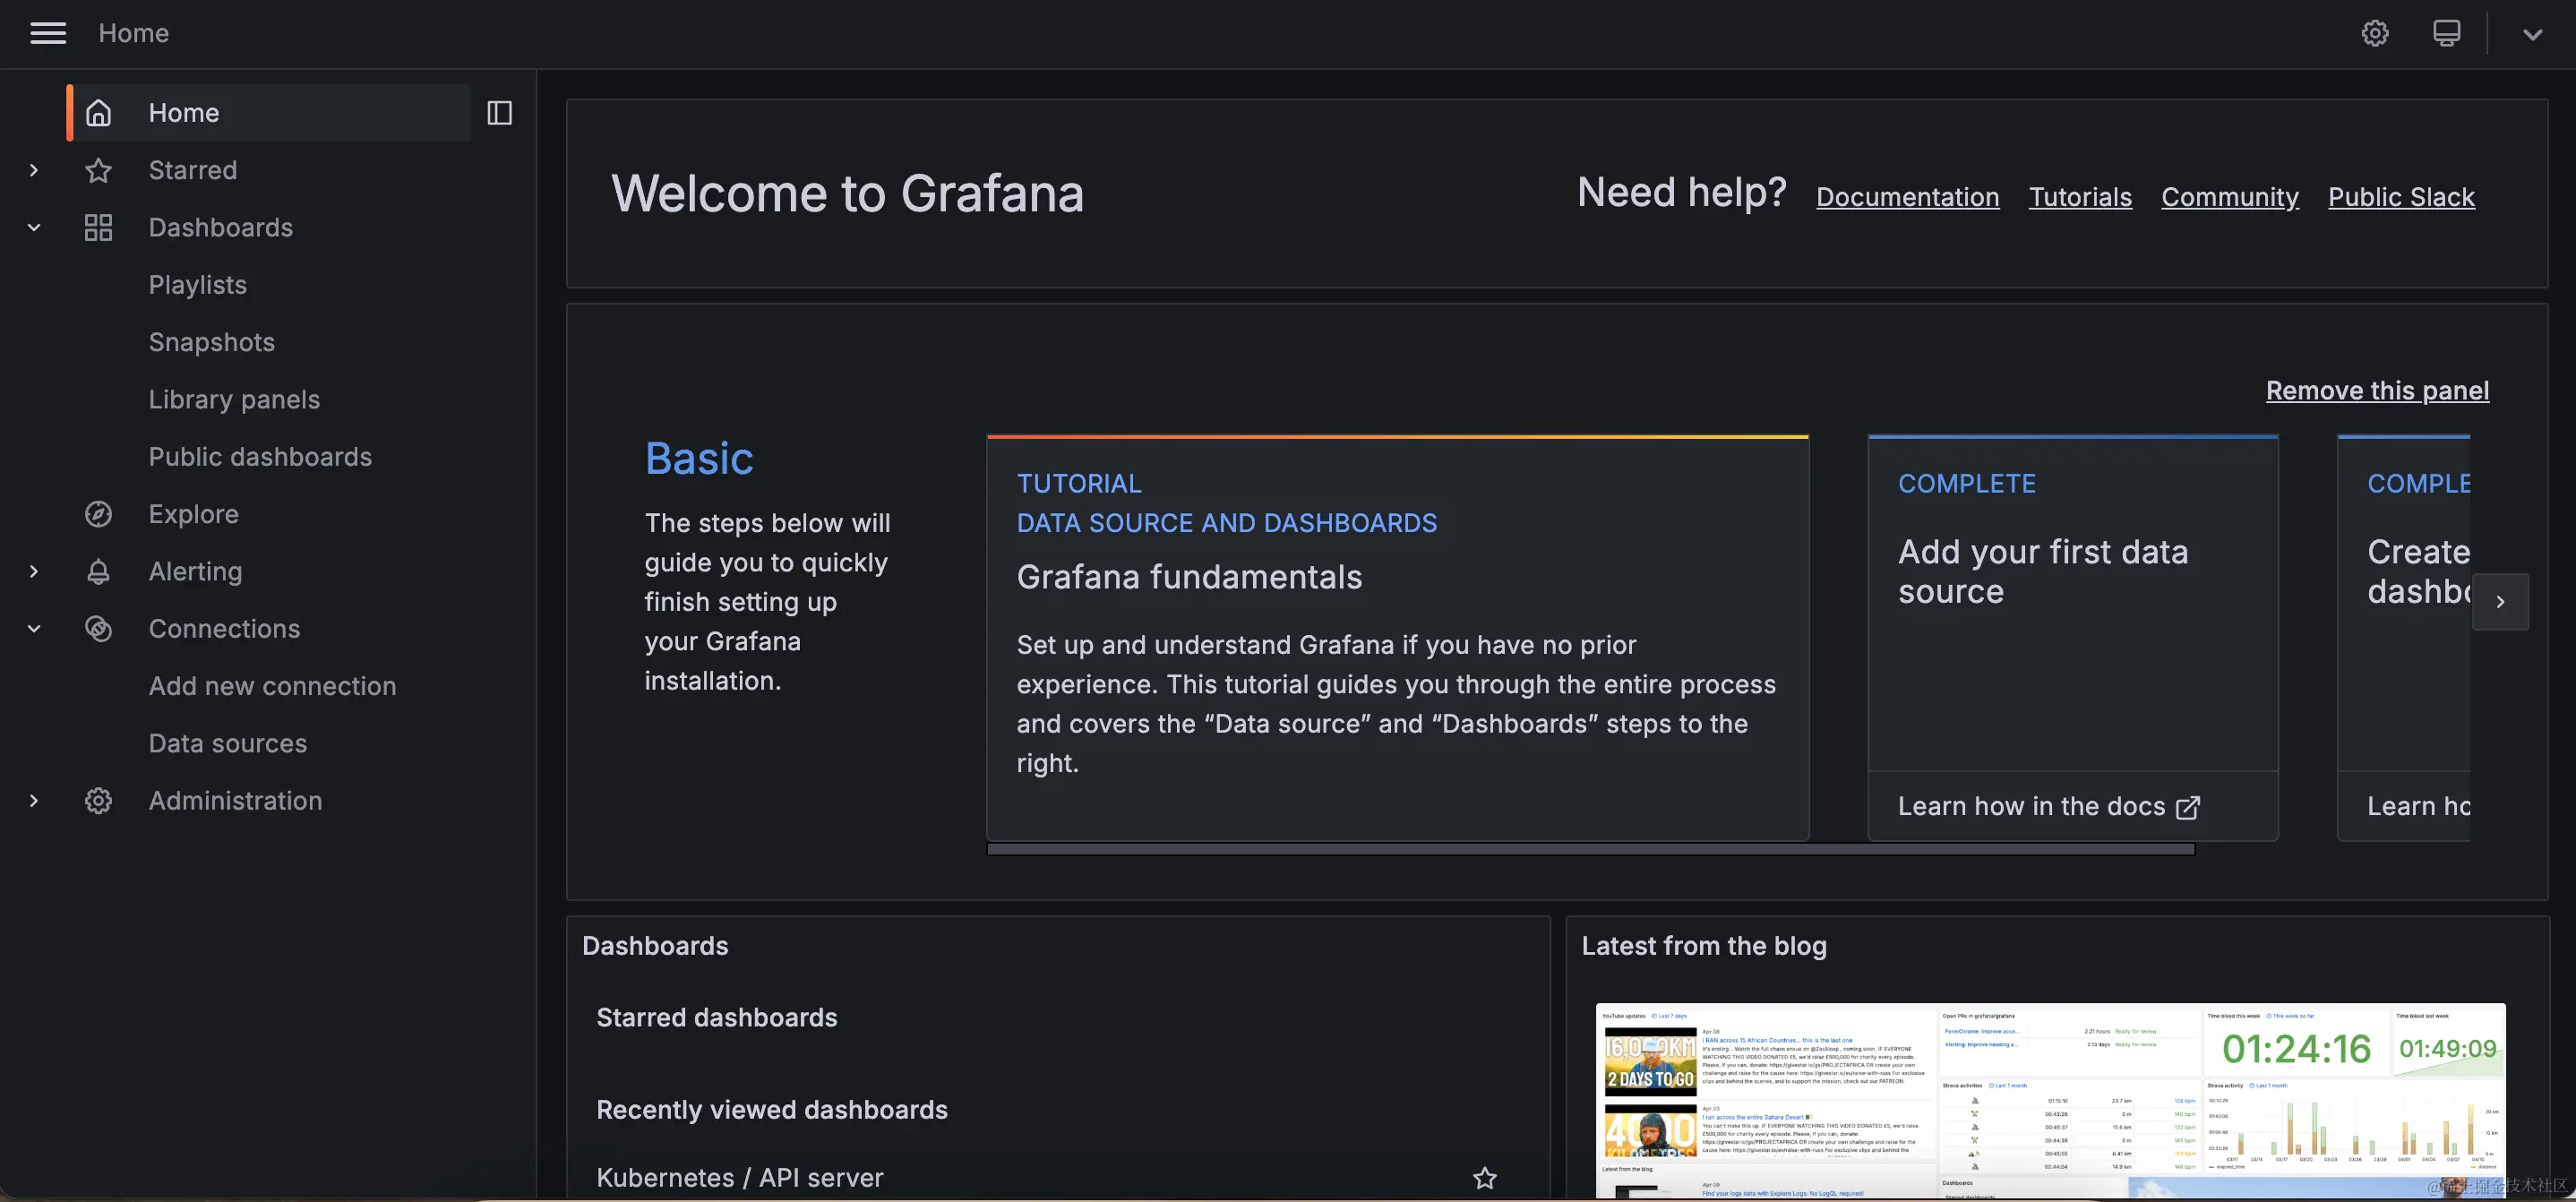Viewport: 2576px width, 1202px height.
Task: Click the Connections icon in sidebar
Action: tap(98, 629)
